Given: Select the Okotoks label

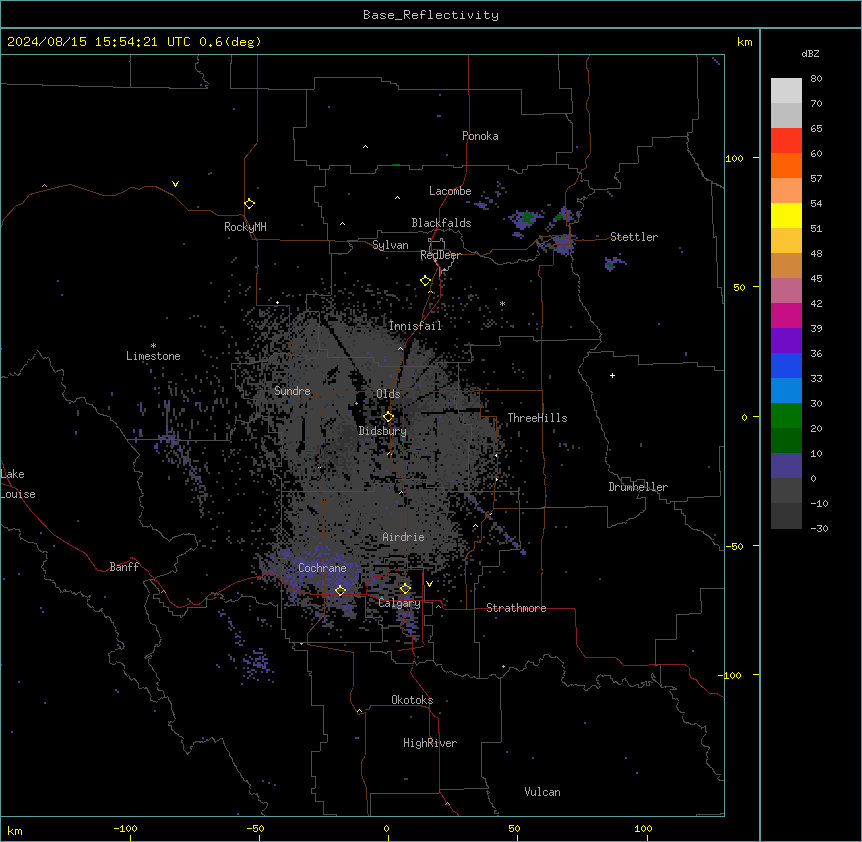Looking at the screenshot, I should coord(412,700).
